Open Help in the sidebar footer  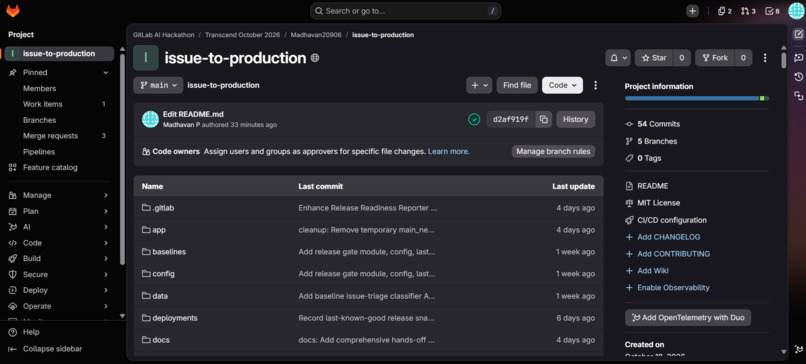[x=31, y=332]
